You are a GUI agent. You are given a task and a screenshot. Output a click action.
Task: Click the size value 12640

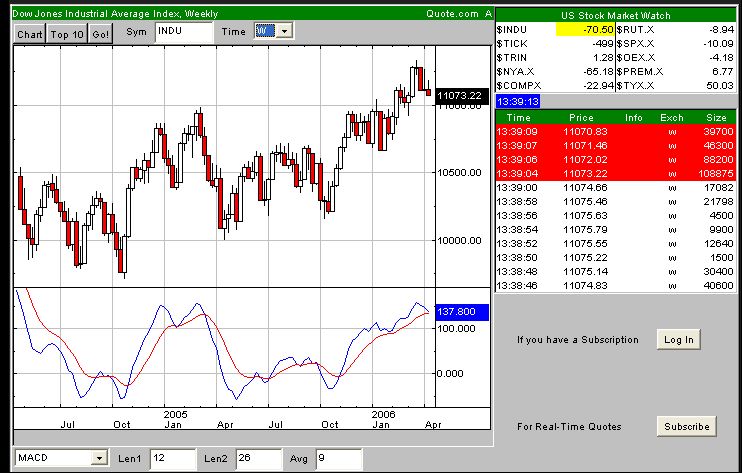[718, 244]
